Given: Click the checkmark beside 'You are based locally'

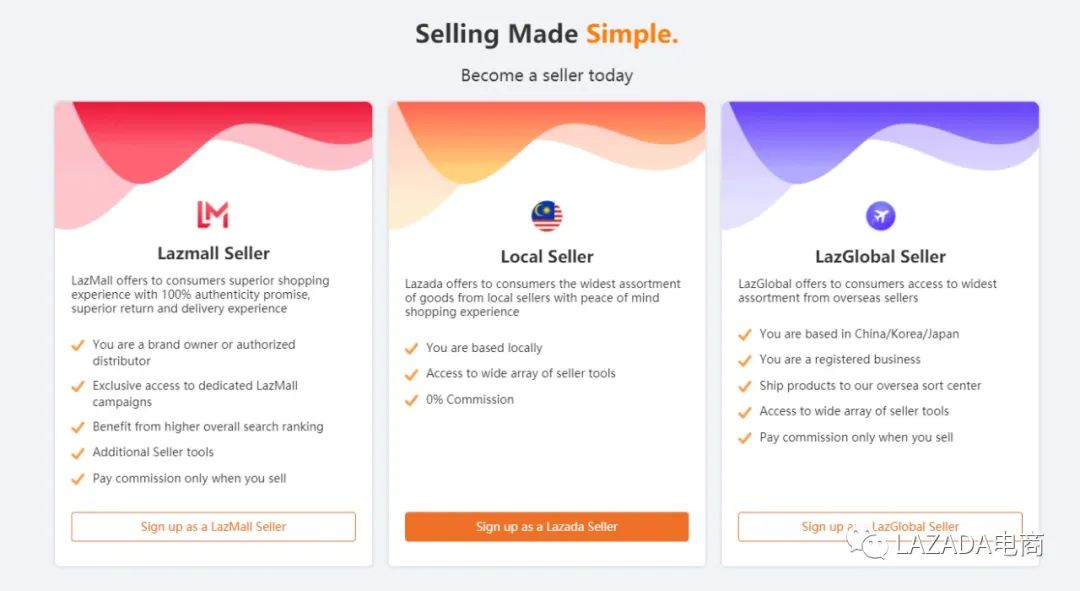Looking at the screenshot, I should 411,348.
